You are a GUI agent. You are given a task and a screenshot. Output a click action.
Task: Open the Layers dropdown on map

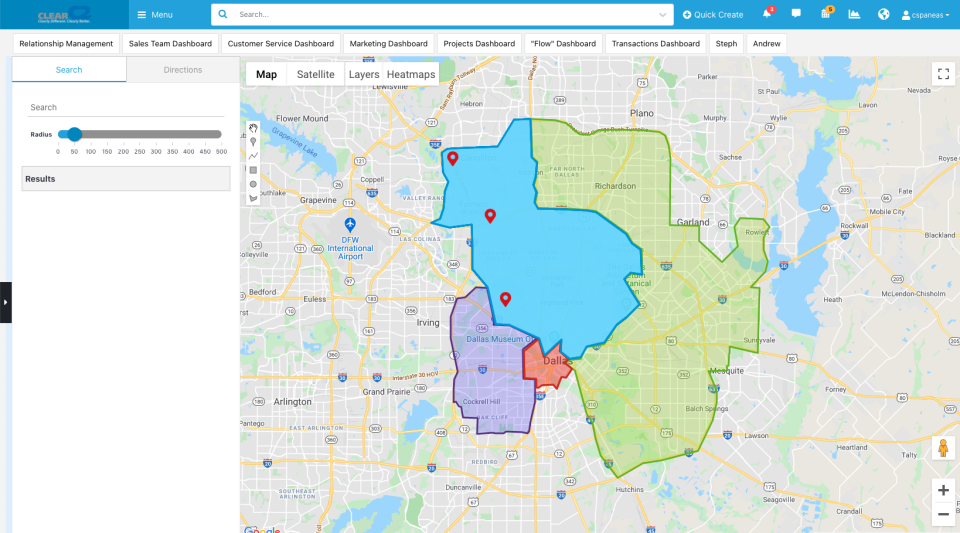click(364, 74)
